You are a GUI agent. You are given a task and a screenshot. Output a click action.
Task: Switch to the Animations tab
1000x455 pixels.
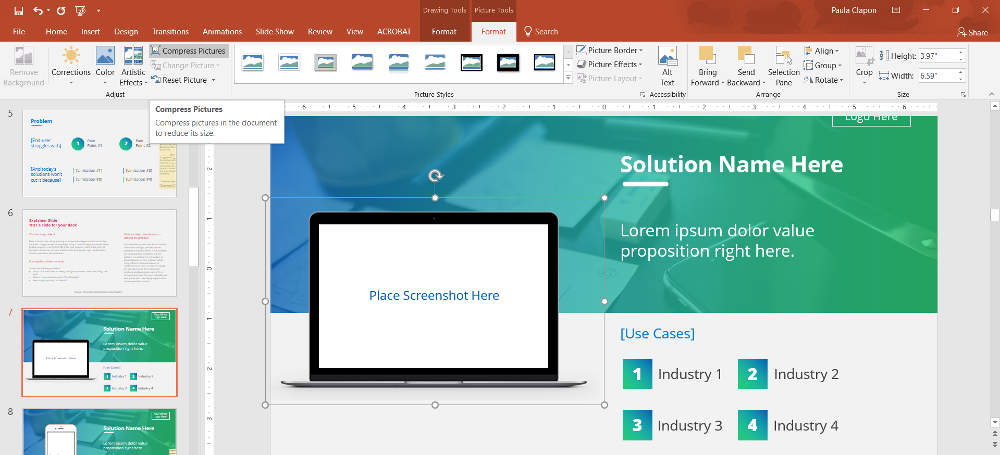pyautogui.click(x=222, y=31)
